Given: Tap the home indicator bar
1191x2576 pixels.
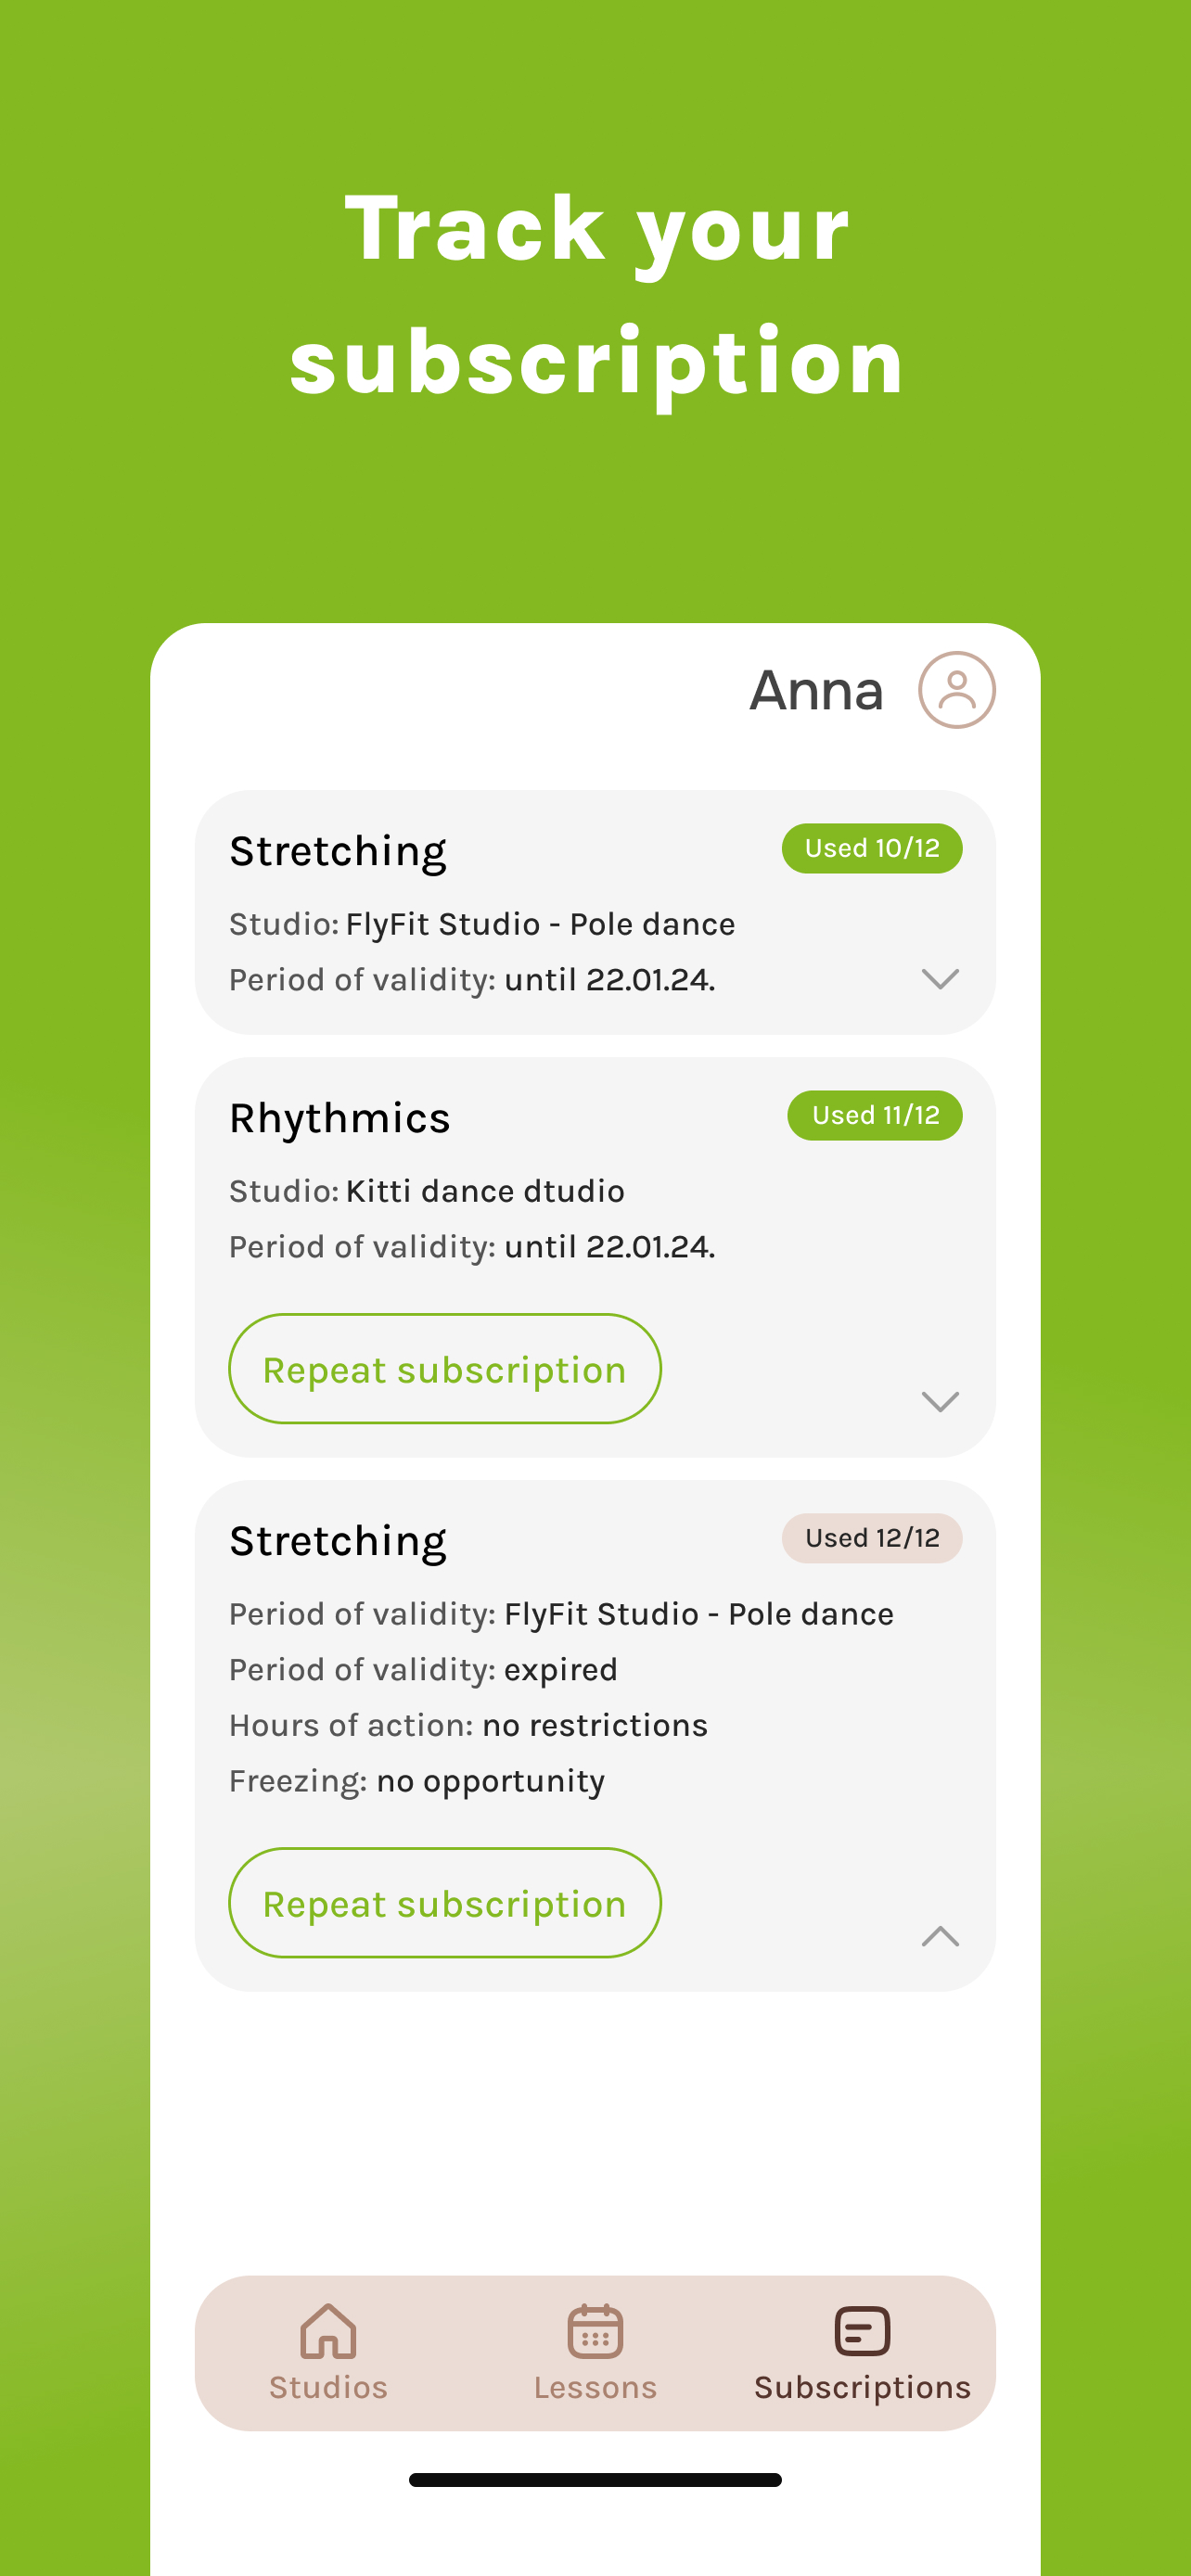Looking at the screenshot, I should click(595, 2480).
